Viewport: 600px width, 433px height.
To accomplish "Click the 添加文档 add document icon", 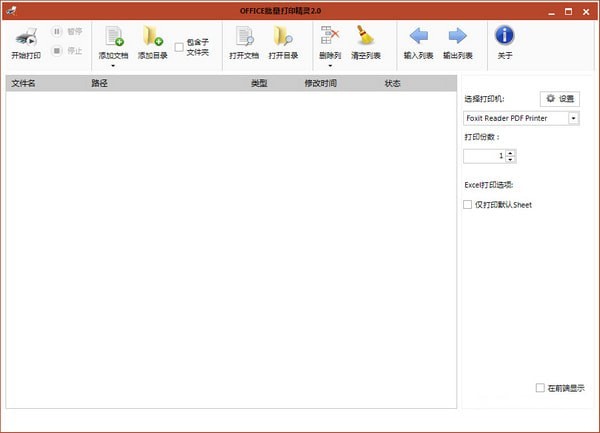I will click(113, 38).
